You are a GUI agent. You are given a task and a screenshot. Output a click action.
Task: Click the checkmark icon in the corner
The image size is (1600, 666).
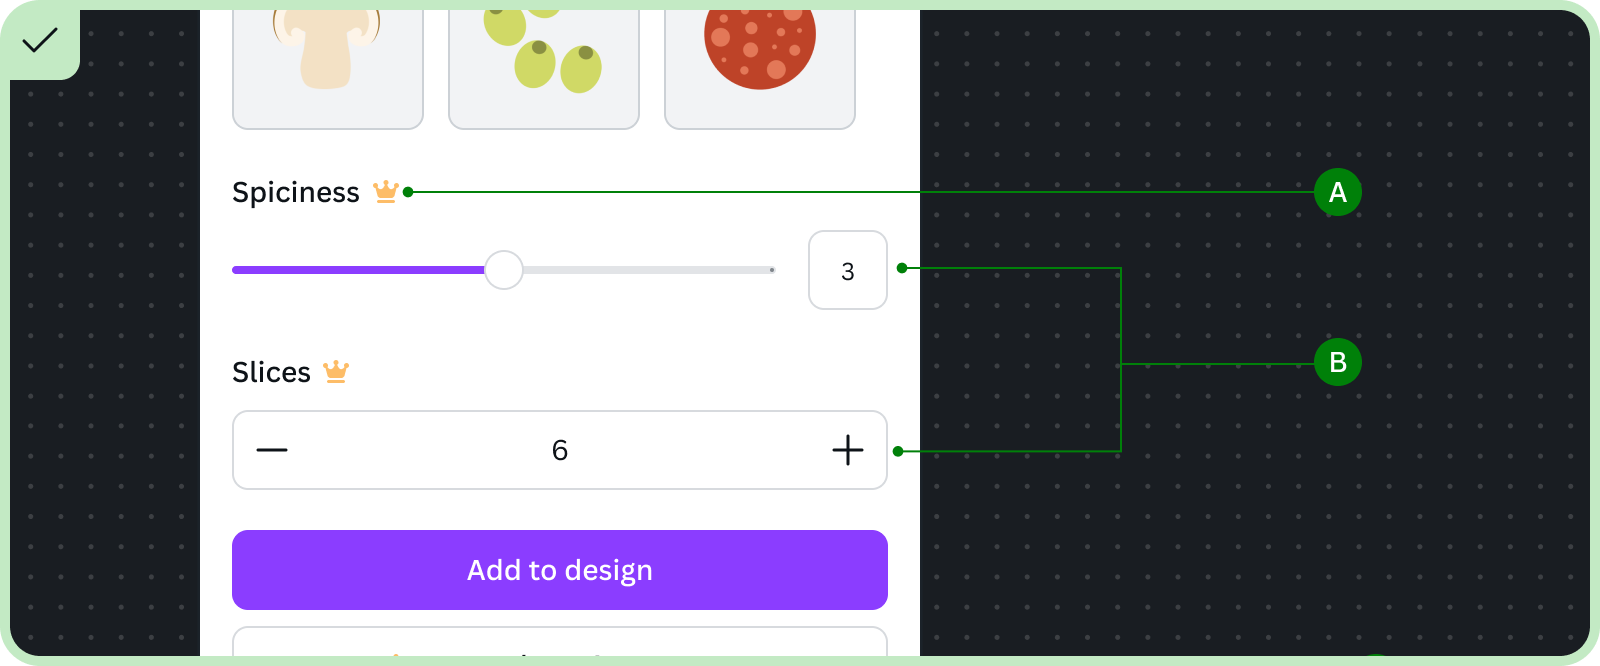coord(40,40)
